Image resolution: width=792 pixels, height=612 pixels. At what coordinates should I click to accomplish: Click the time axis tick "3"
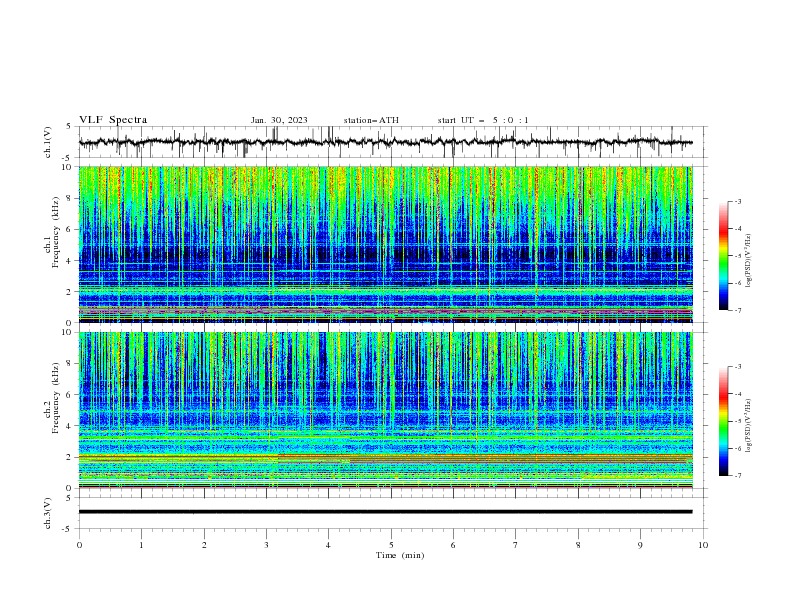pos(266,545)
